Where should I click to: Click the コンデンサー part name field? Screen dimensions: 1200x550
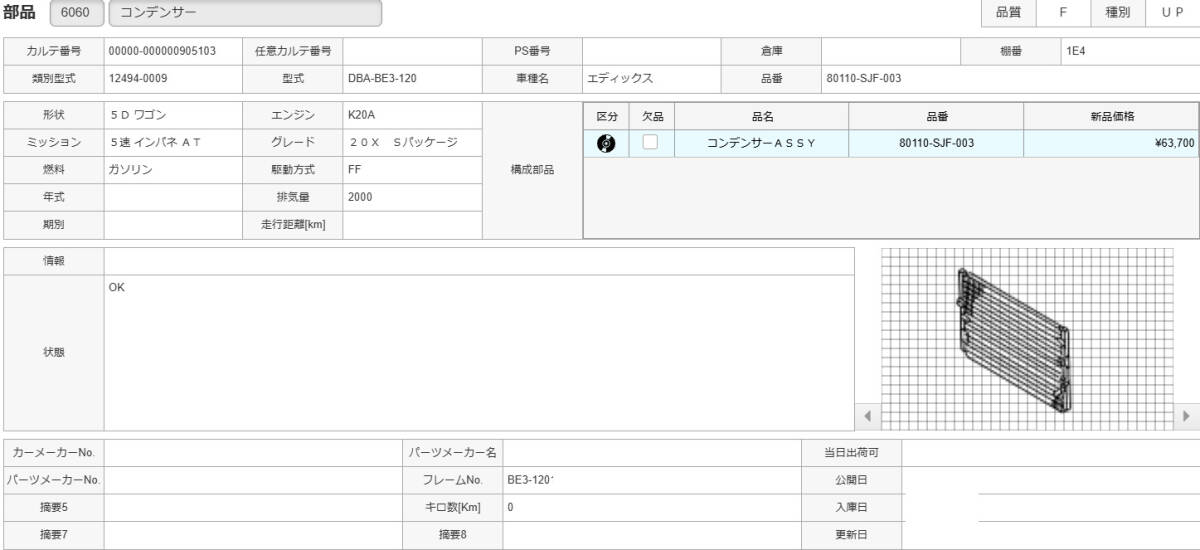point(245,13)
